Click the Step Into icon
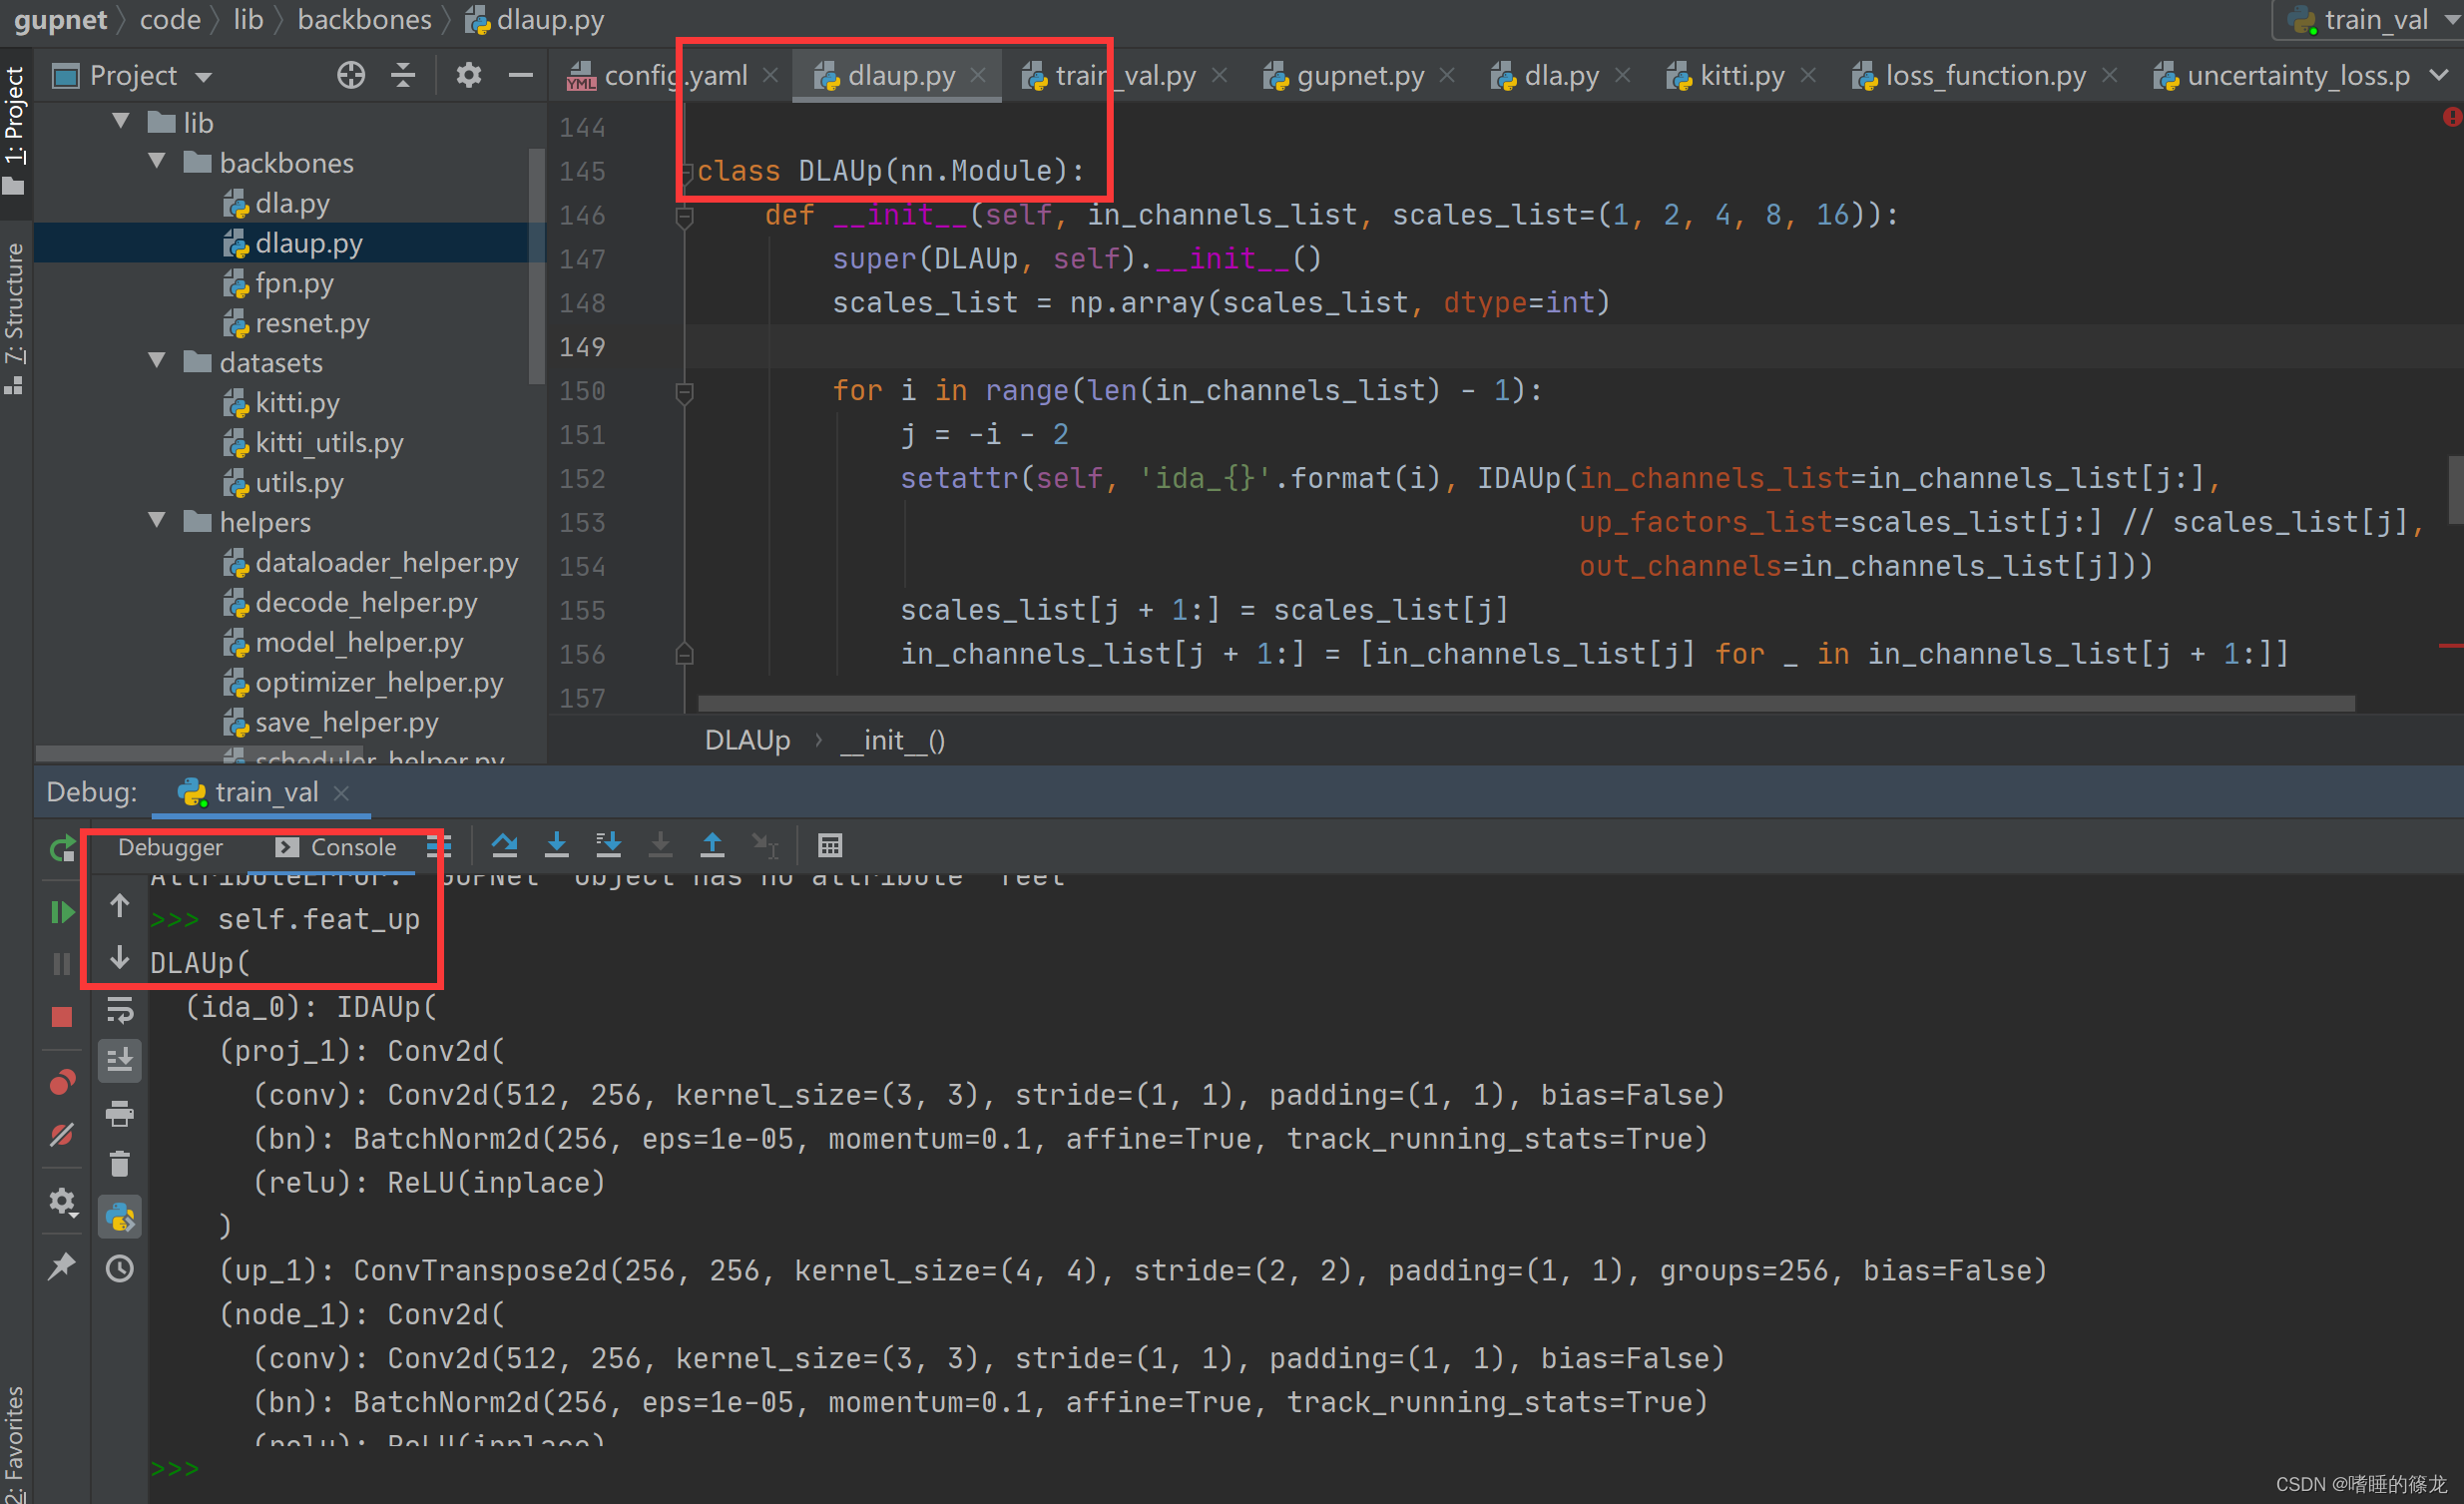The height and width of the screenshot is (1504, 2464). coord(557,846)
